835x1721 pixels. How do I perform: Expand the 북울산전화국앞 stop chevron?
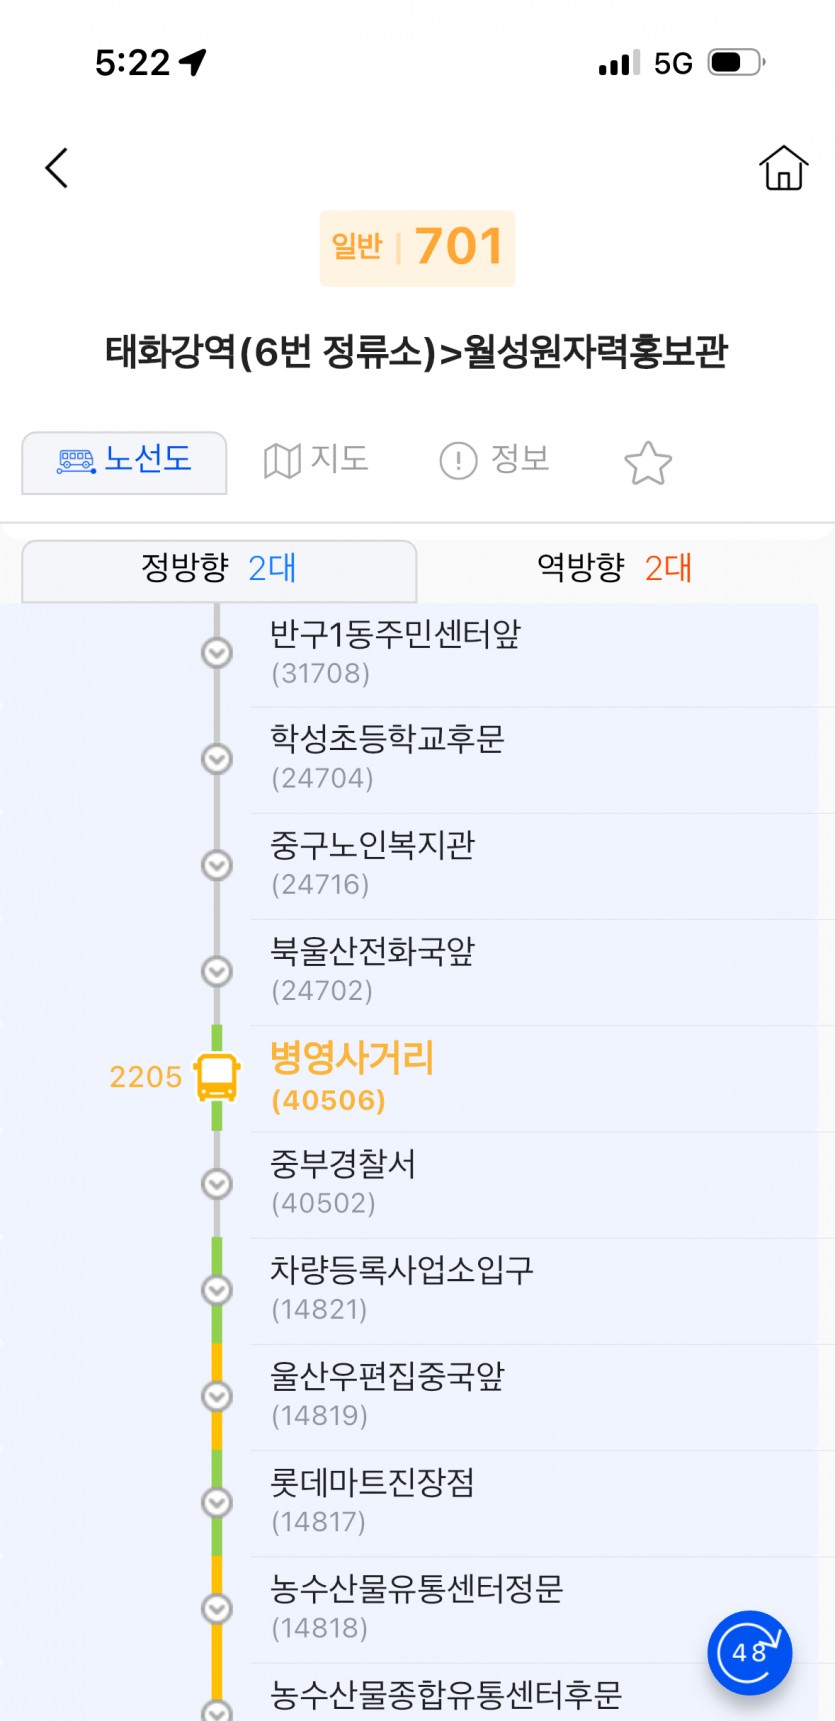click(217, 971)
